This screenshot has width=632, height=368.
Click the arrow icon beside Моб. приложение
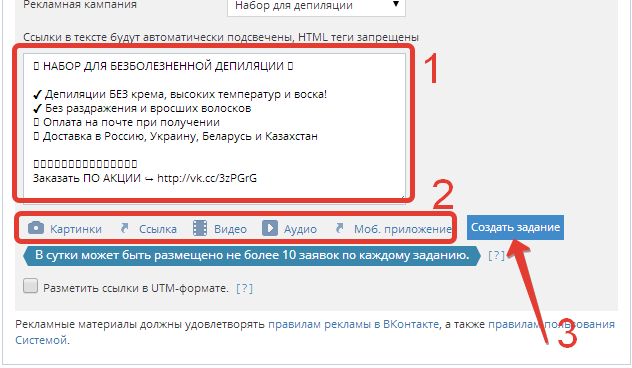click(339, 229)
